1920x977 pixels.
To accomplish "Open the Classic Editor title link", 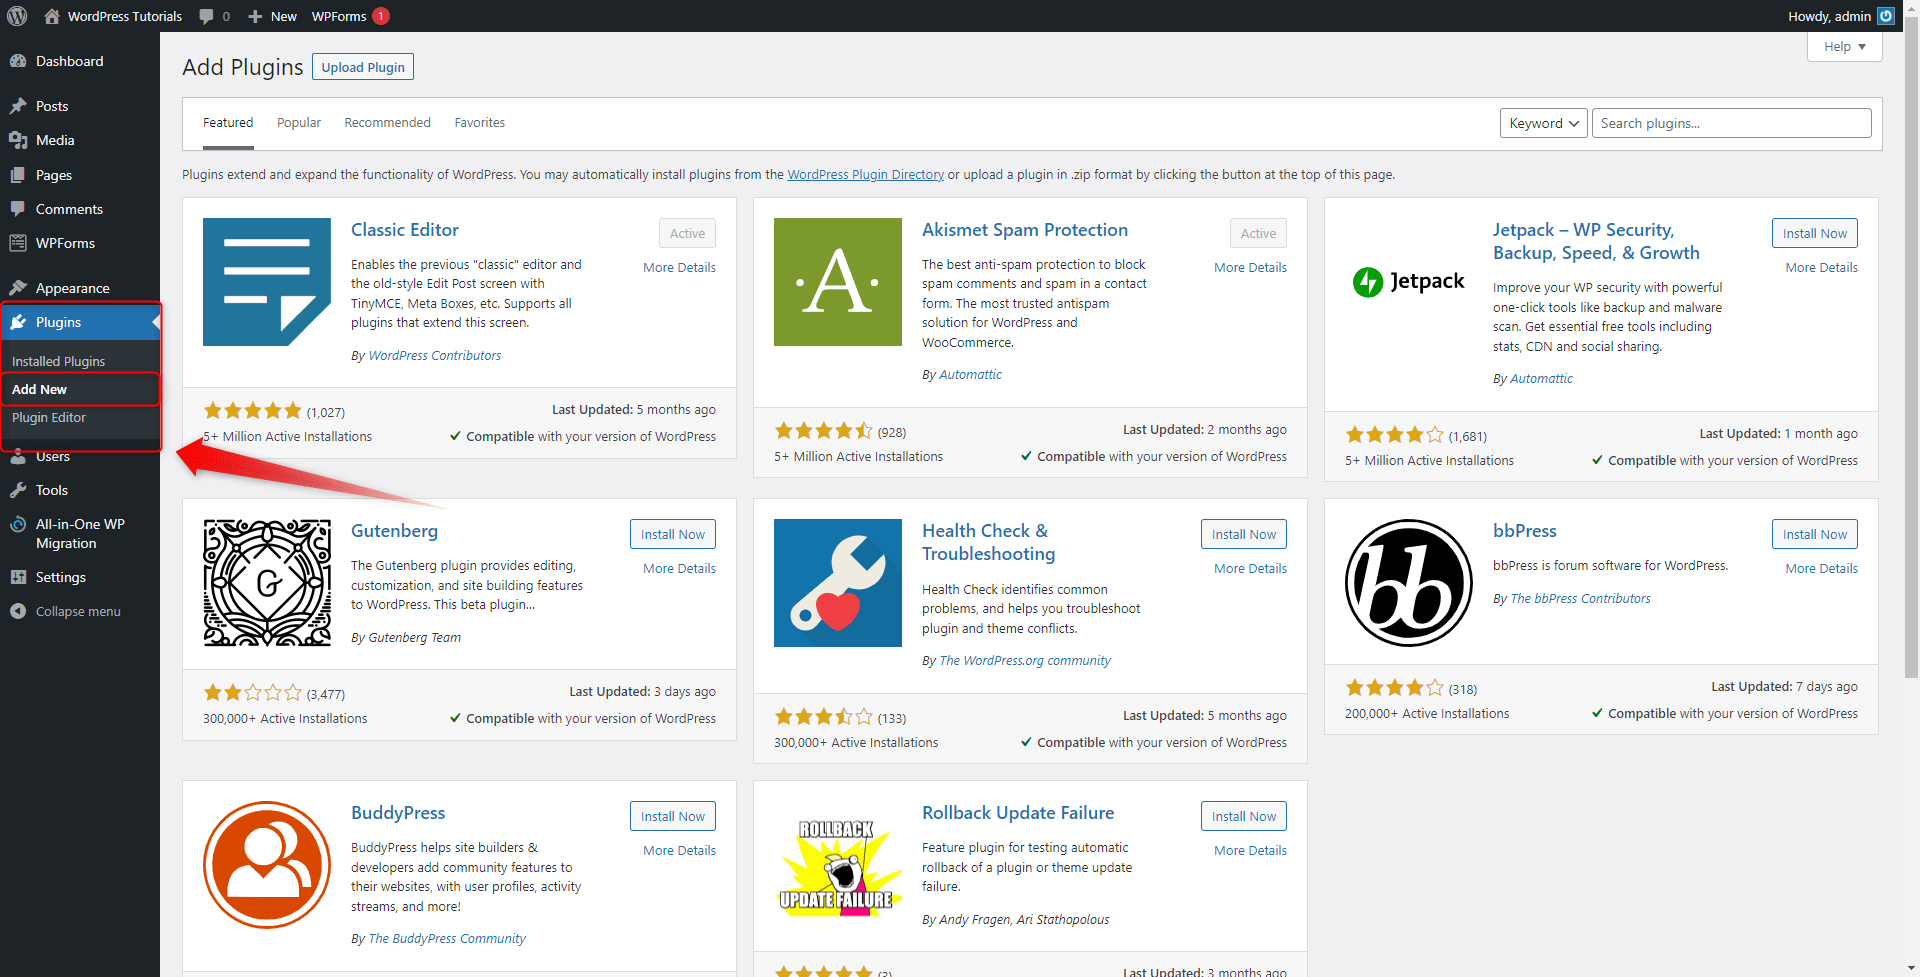I will coord(404,230).
